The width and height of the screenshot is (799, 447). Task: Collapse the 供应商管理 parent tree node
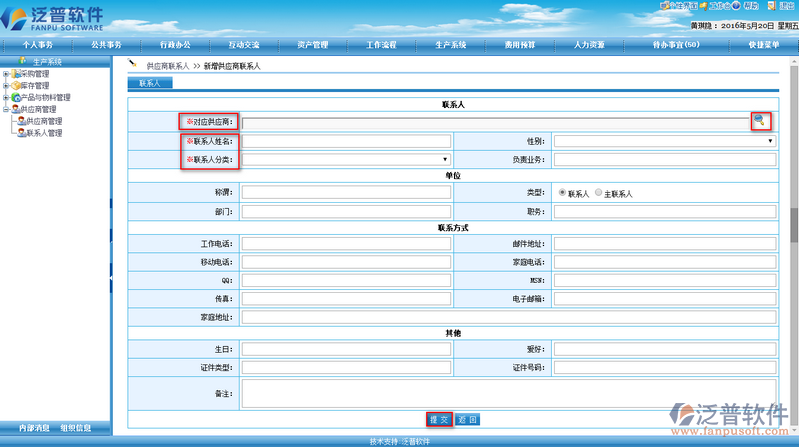pyautogui.click(x=6, y=110)
